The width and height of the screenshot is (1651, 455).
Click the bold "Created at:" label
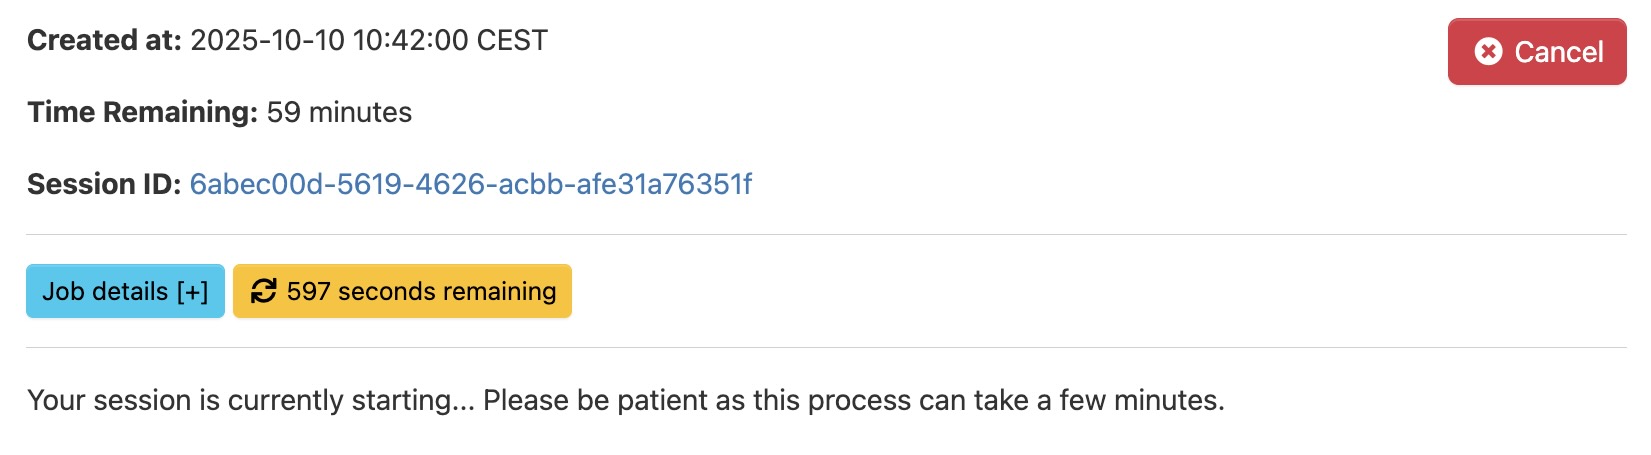coord(104,40)
